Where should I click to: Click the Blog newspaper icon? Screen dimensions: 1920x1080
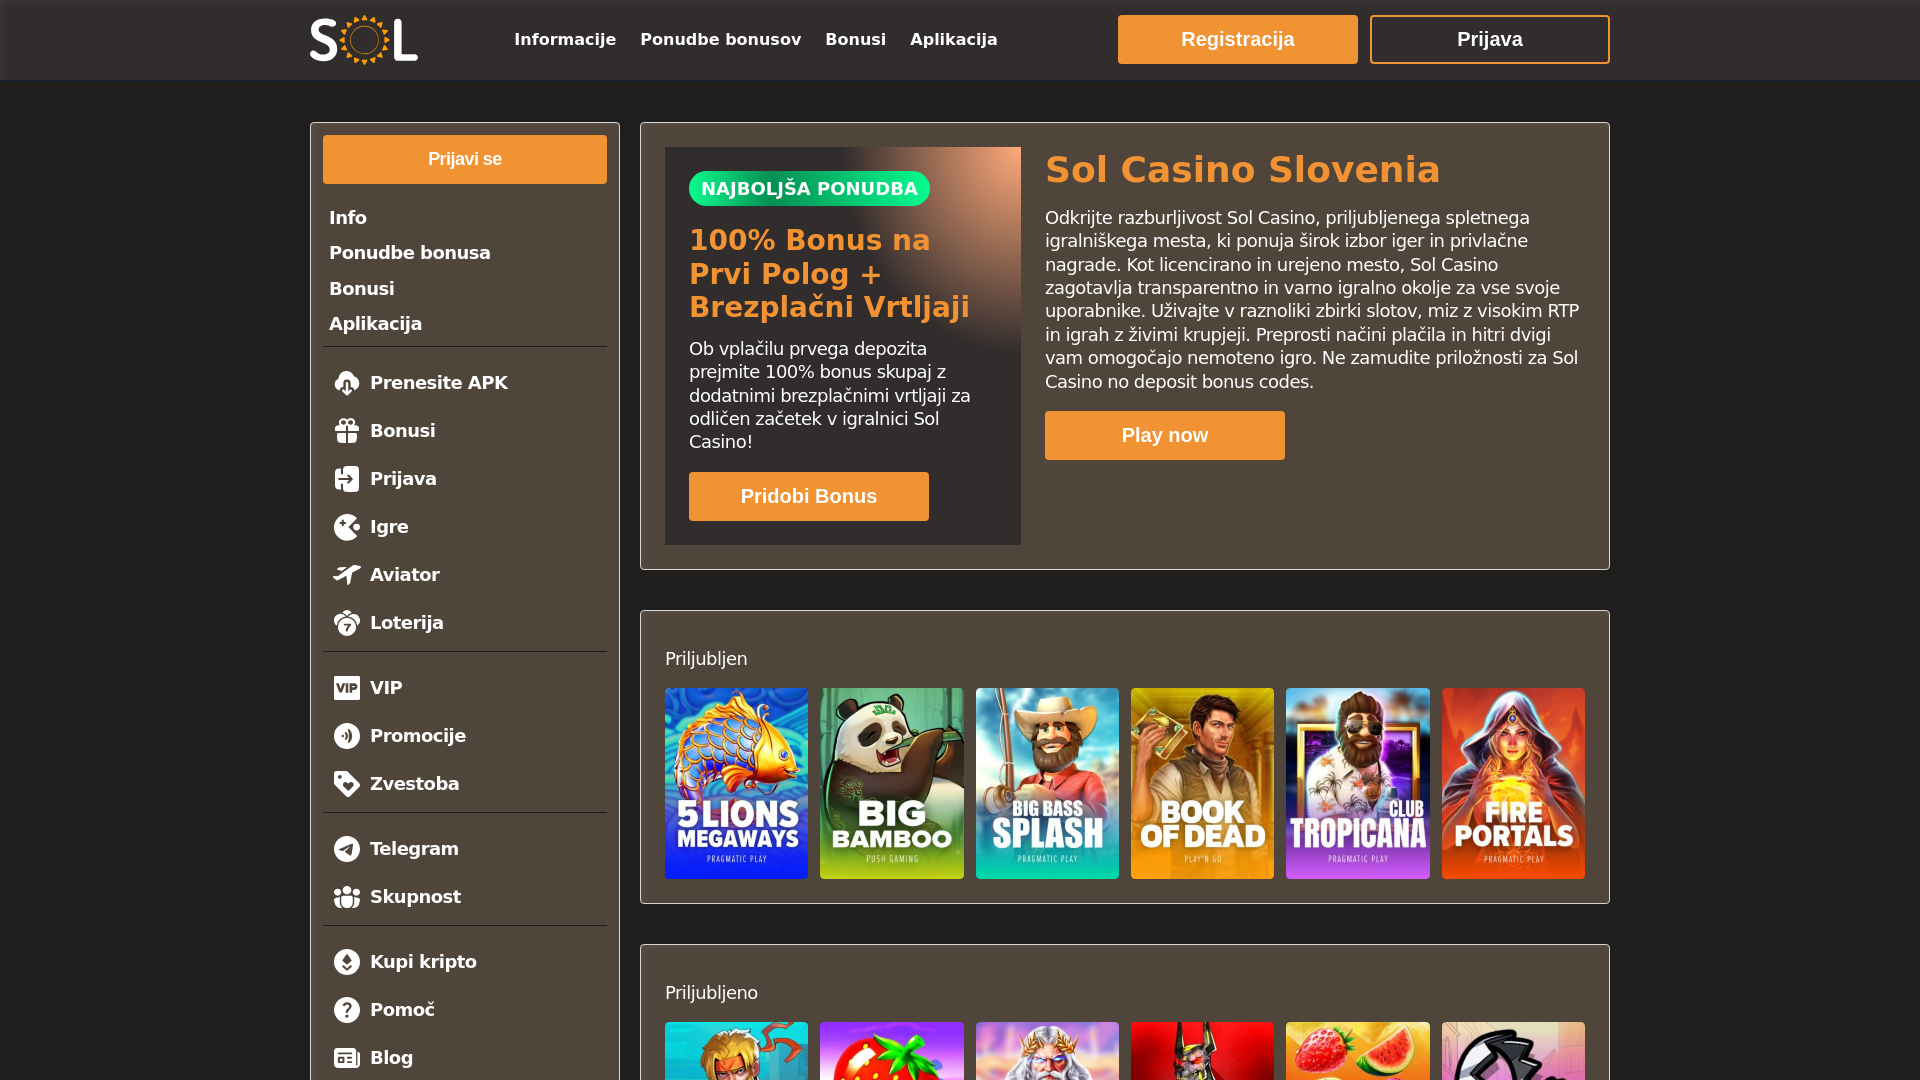(347, 1058)
